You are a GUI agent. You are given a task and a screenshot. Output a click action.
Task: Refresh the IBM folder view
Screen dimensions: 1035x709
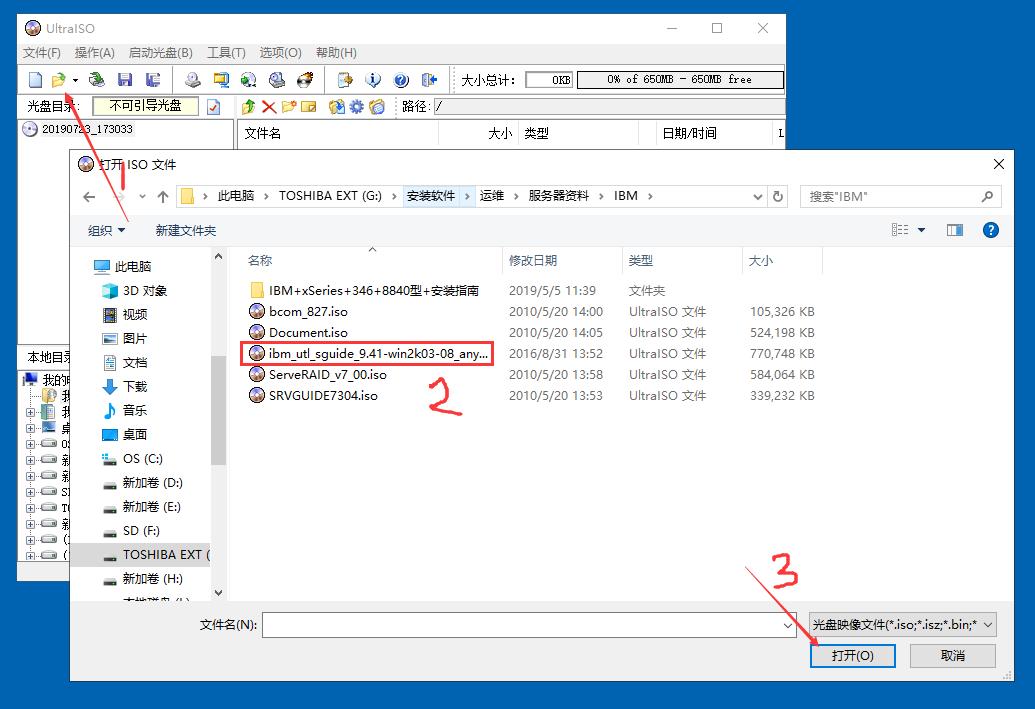pos(778,196)
